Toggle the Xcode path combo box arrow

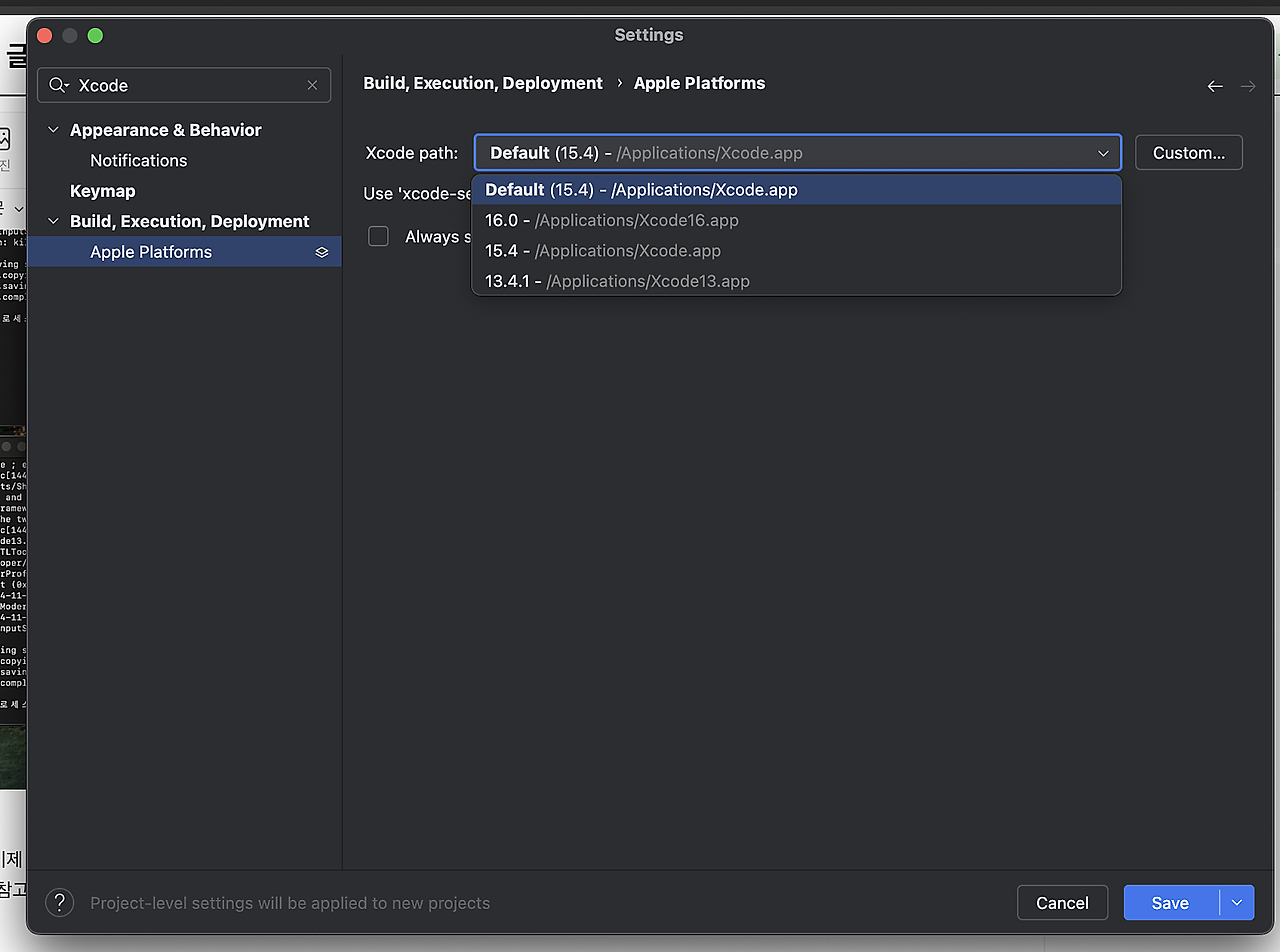click(x=1103, y=153)
